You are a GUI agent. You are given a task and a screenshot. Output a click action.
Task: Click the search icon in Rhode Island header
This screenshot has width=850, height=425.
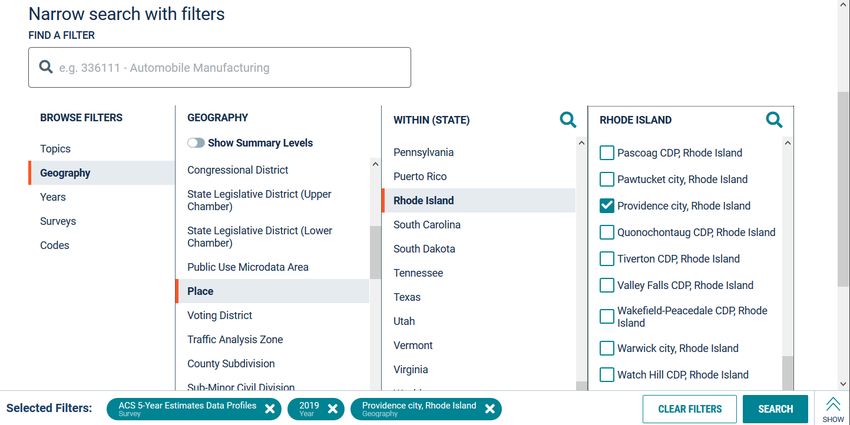[x=774, y=120]
